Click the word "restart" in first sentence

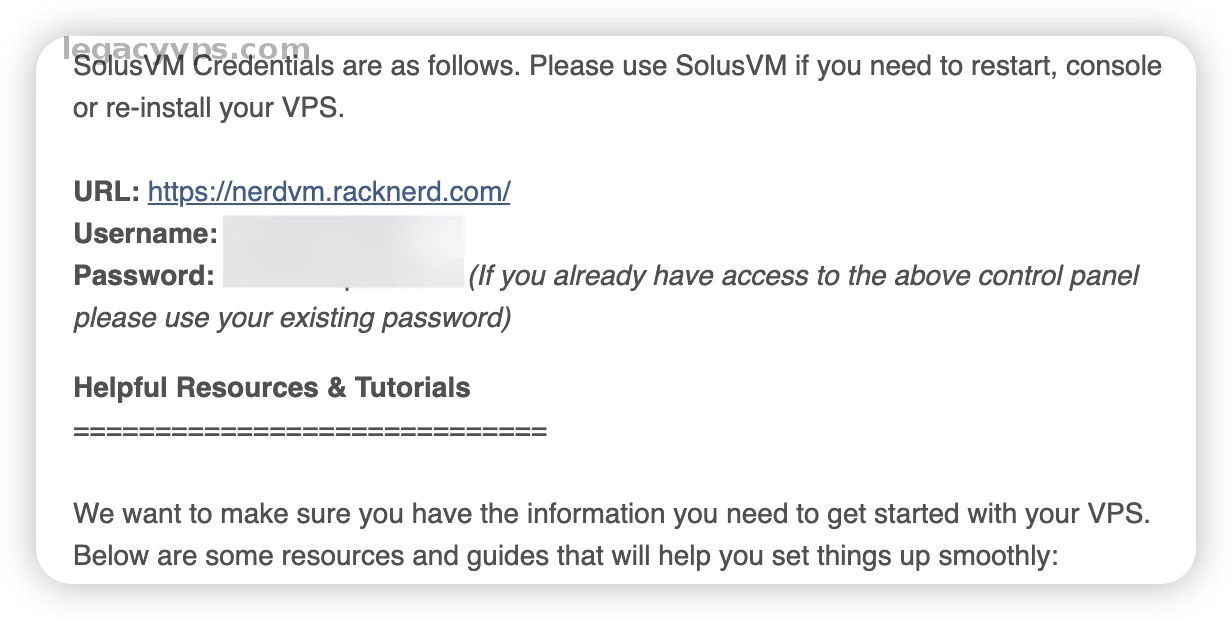pyautogui.click(x=1001, y=67)
